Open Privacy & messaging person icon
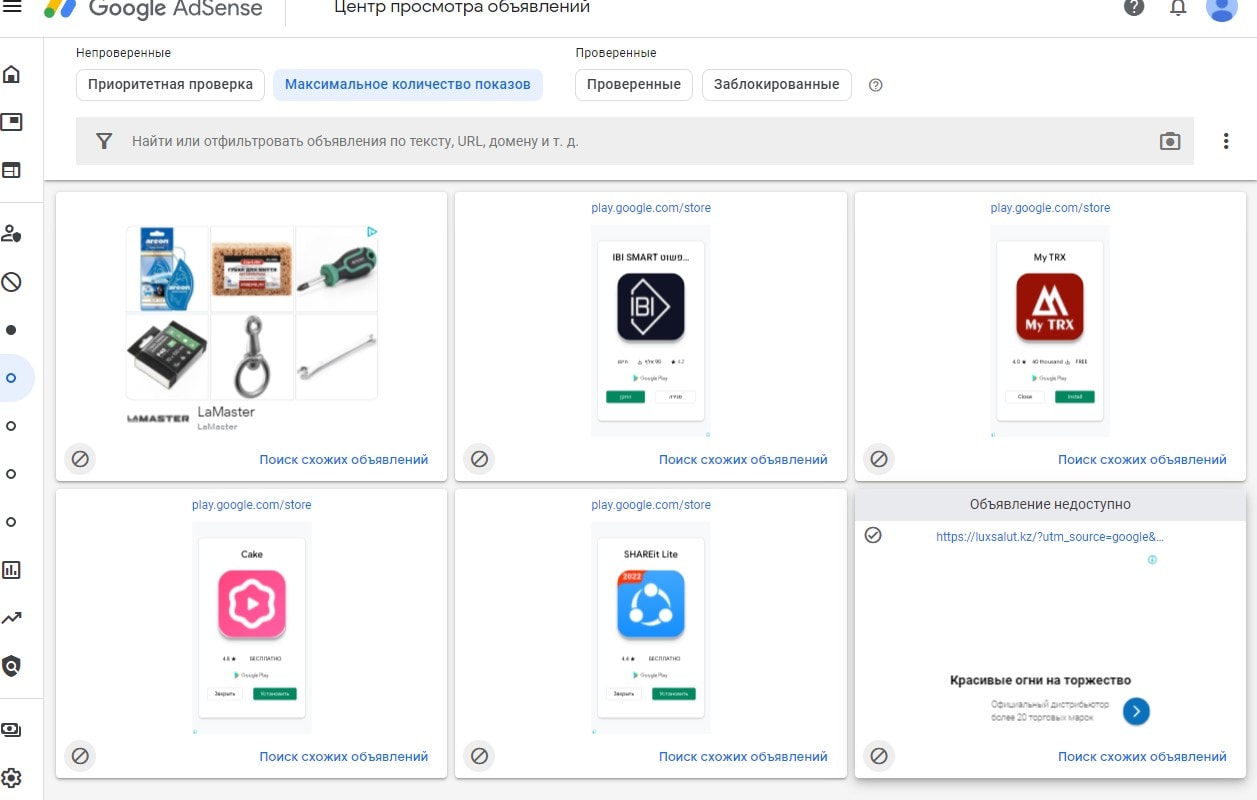1257x800 pixels. pyautogui.click(x=12, y=234)
